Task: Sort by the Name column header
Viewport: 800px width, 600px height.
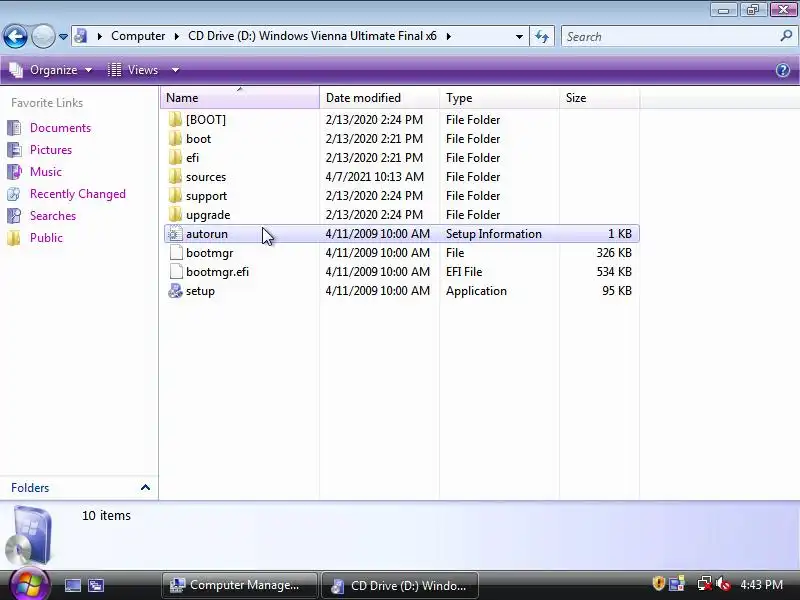Action: point(240,98)
